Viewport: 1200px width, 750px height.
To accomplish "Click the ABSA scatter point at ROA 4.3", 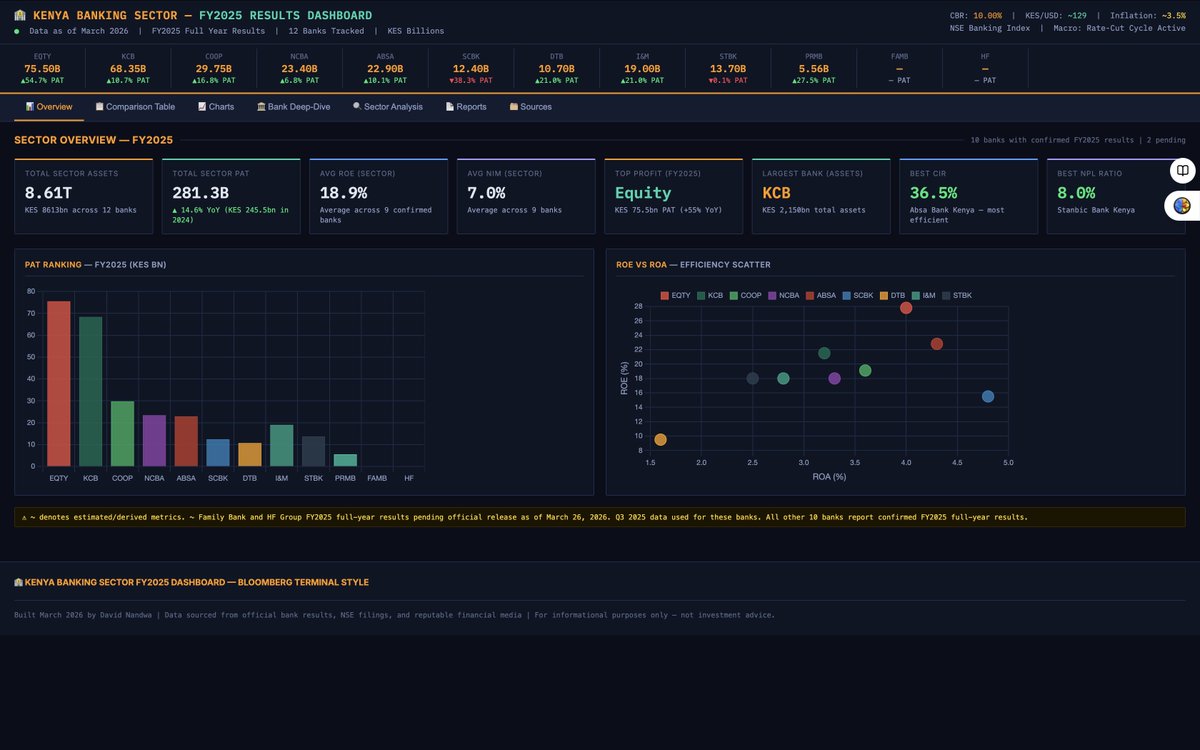I will tap(937, 344).
